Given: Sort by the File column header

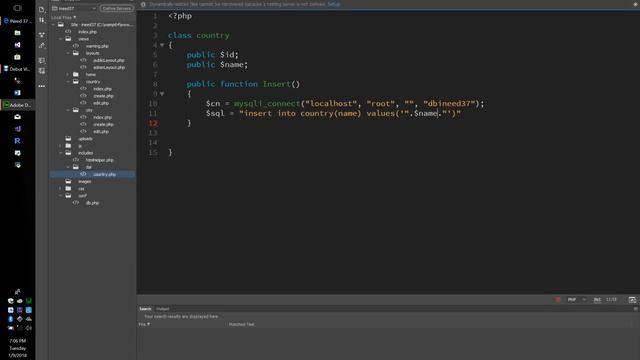Looking at the screenshot, I should tap(144, 324).
